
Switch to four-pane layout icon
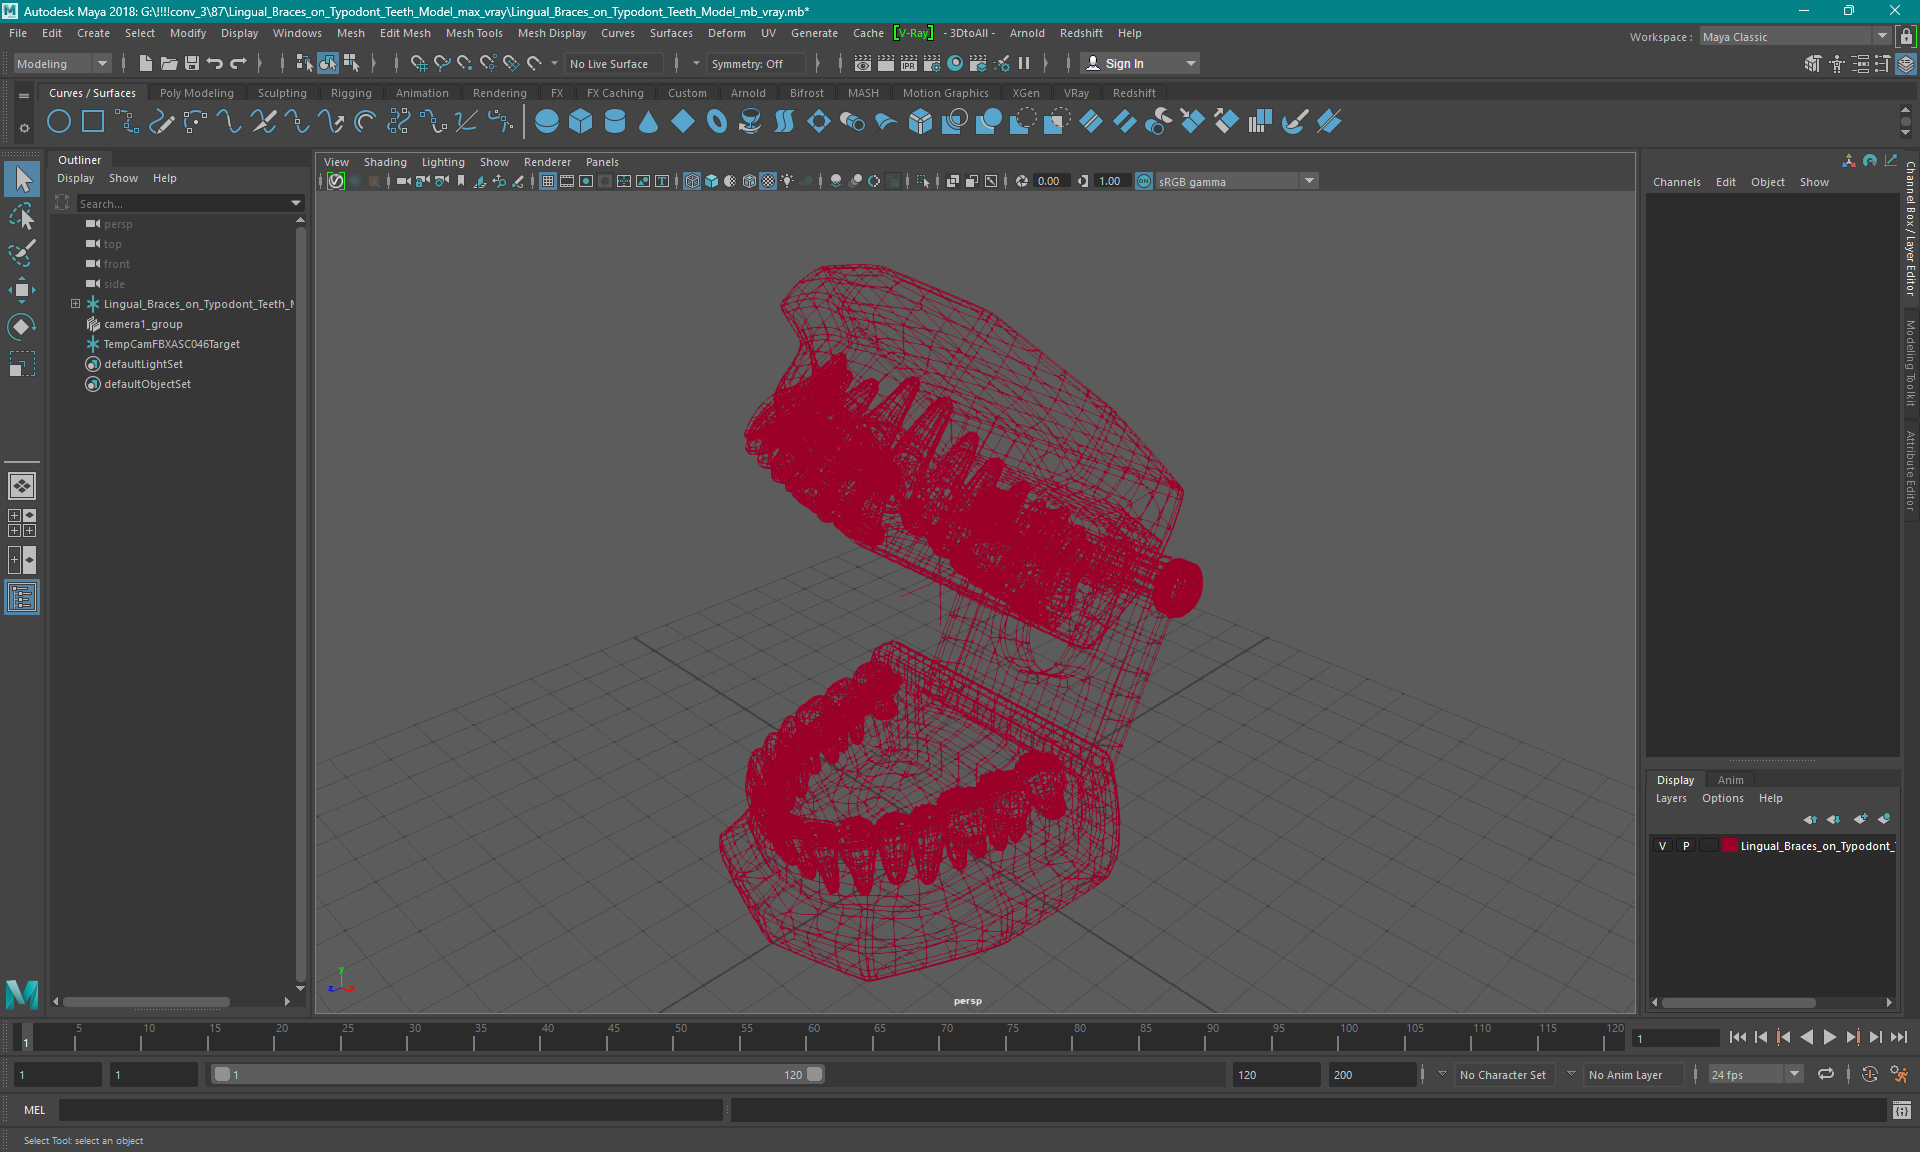(22, 523)
